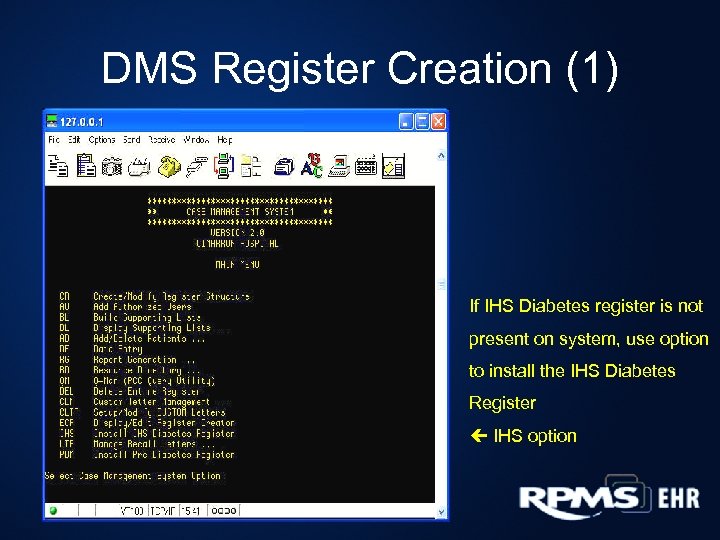The height and width of the screenshot is (540, 720).
Task: Click the scrollbar down arrow
Action: [441, 511]
